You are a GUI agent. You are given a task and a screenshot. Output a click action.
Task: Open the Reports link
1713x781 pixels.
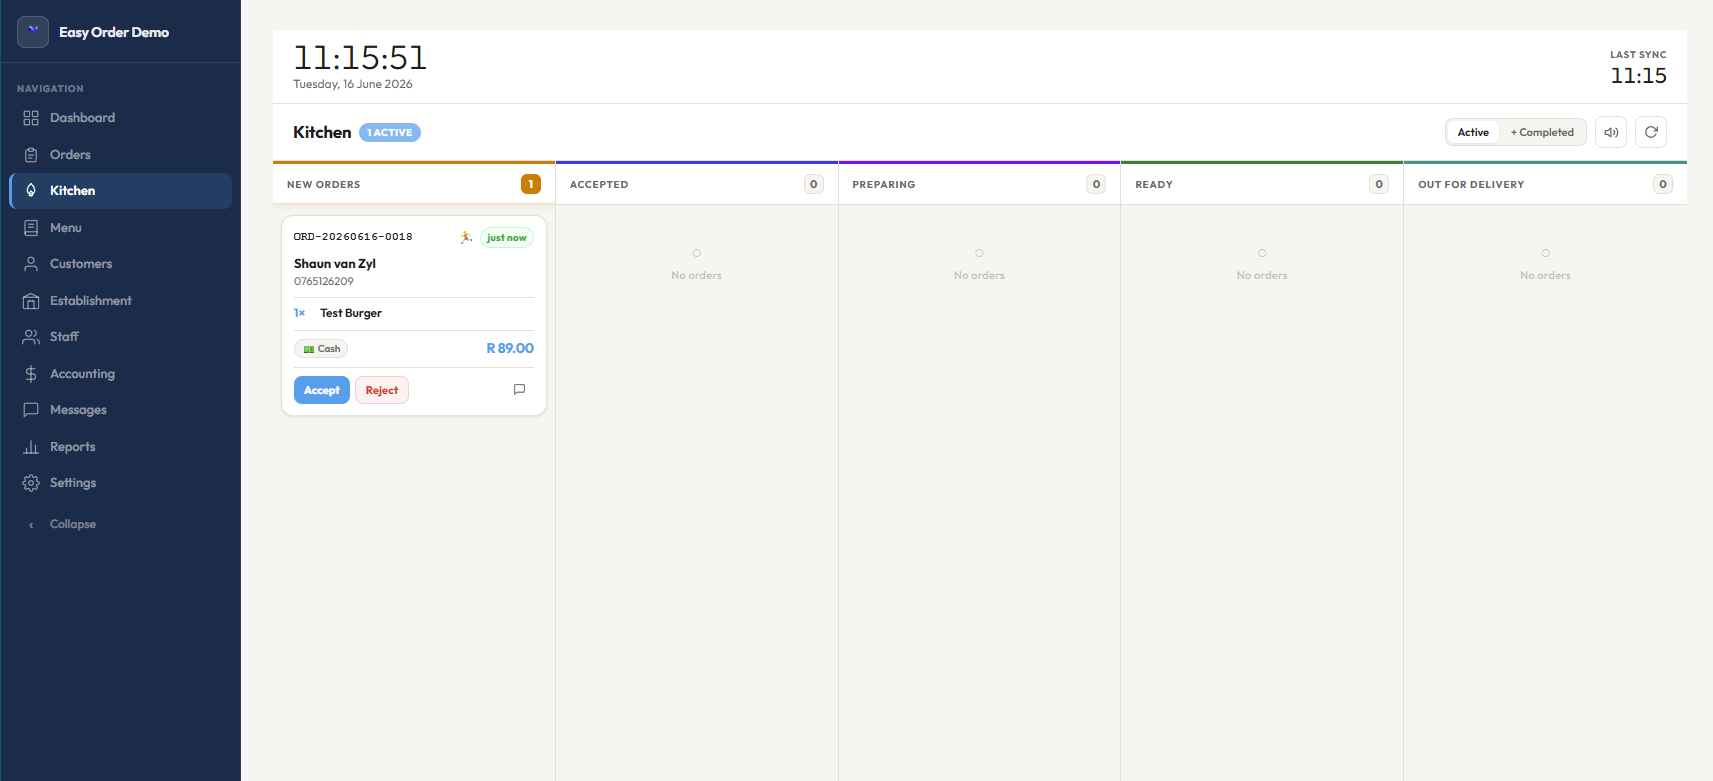120,447
